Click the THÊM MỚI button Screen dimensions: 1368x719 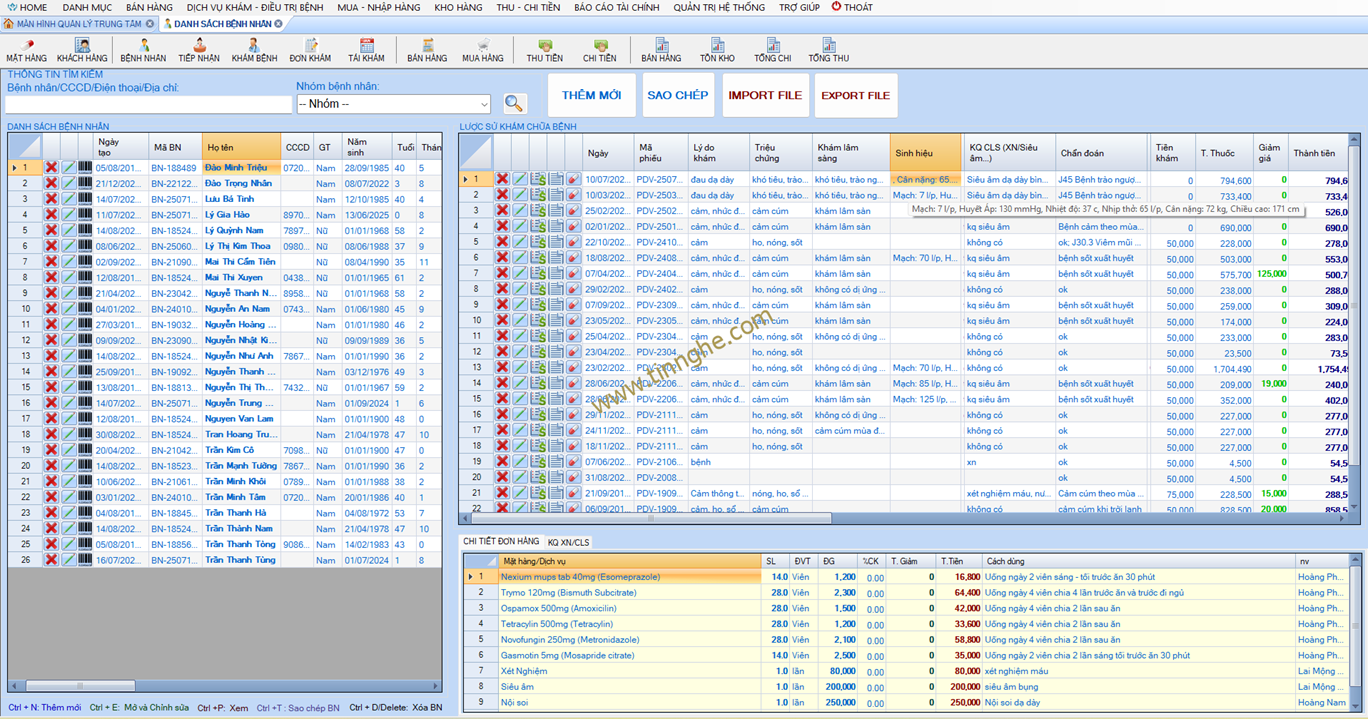tap(591, 96)
